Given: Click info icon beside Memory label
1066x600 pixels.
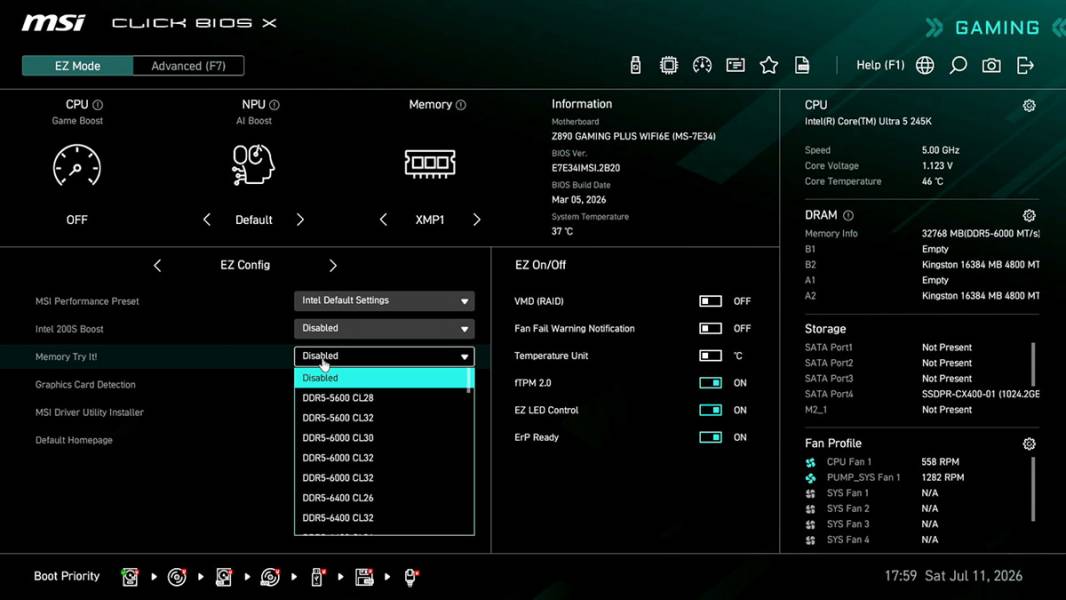Looking at the screenshot, I should pyautogui.click(x=461, y=105).
